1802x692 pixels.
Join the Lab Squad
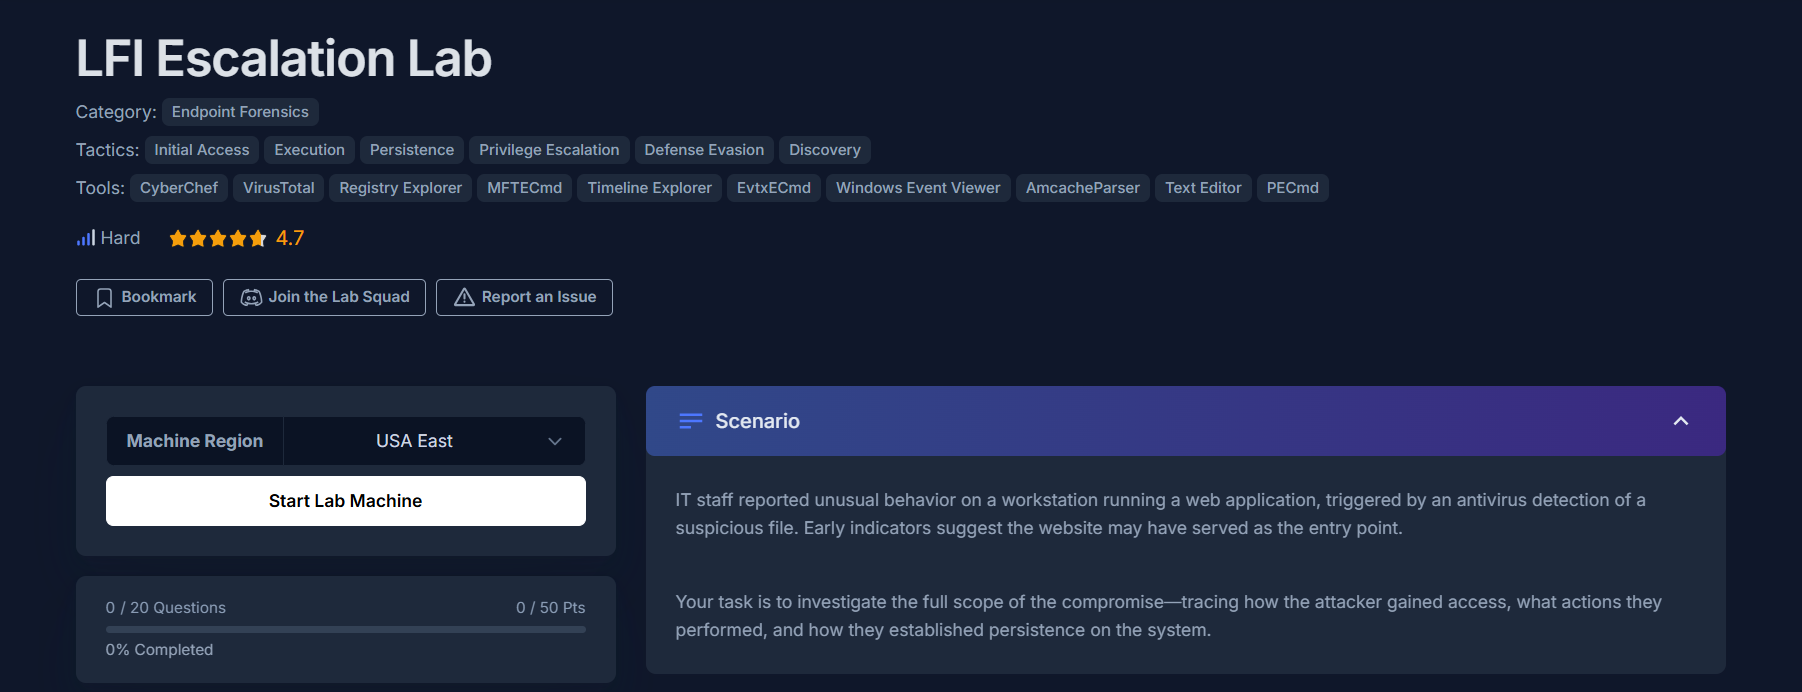pos(324,297)
